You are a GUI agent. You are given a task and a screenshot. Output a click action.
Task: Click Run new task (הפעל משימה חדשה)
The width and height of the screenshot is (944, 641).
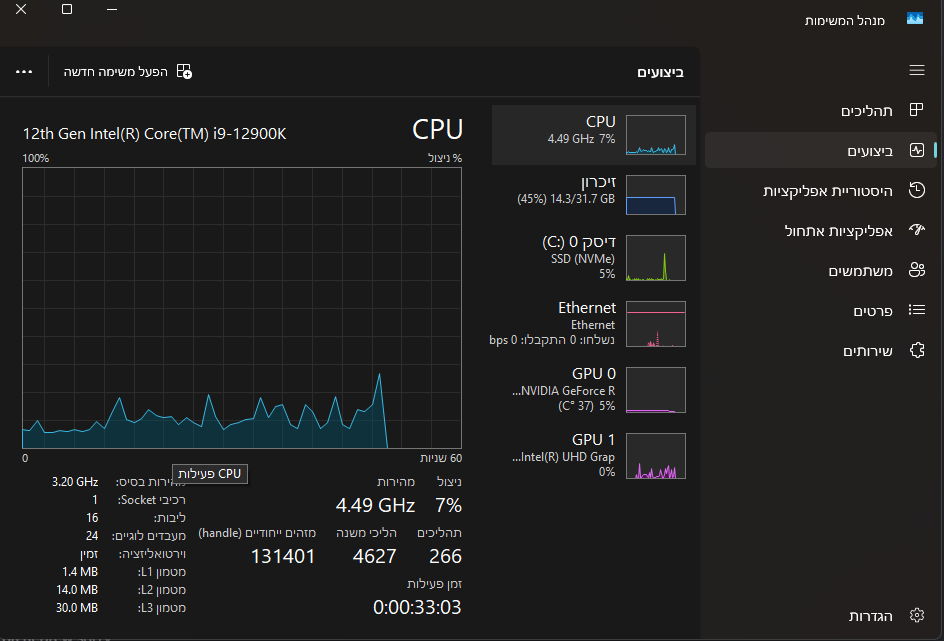[128, 72]
